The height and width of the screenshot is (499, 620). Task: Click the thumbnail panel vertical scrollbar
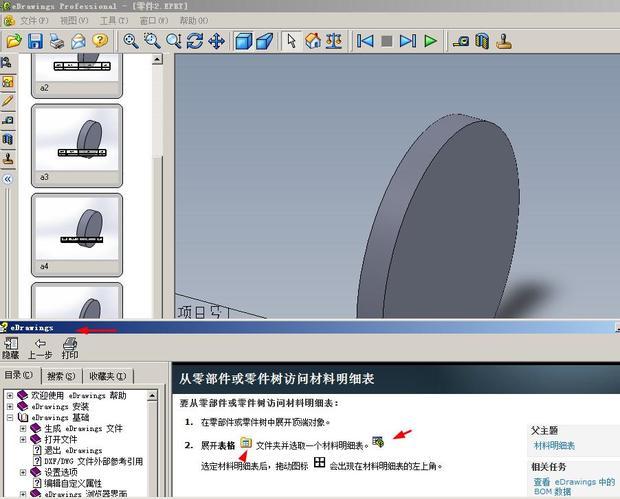coord(157,120)
